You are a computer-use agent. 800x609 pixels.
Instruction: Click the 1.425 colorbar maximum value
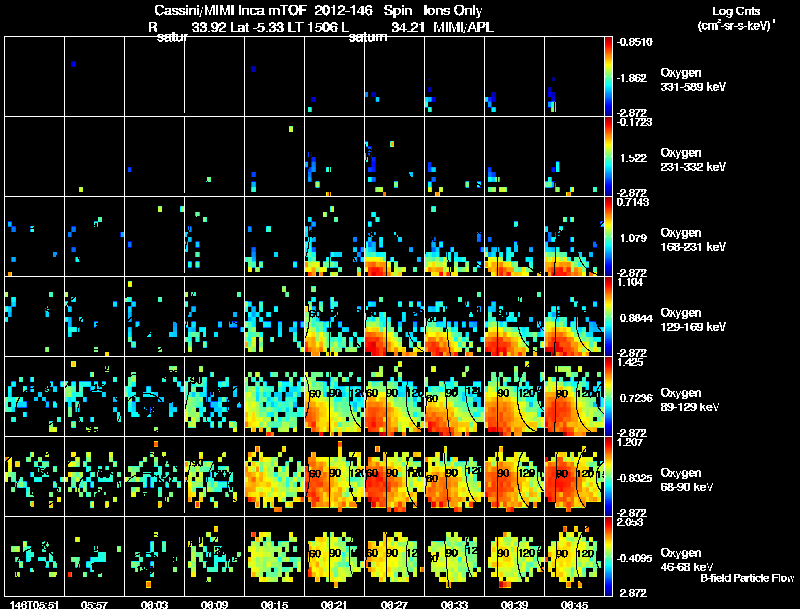coord(631,363)
